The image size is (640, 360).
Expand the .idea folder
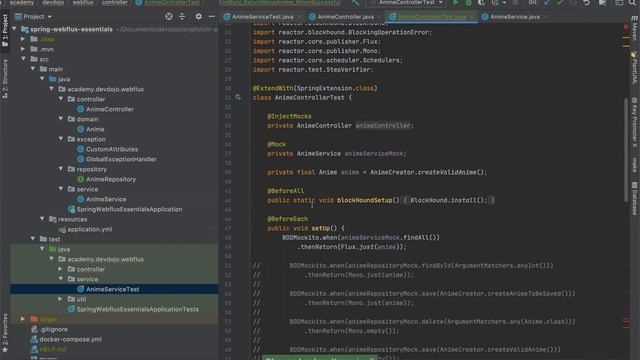23,39
